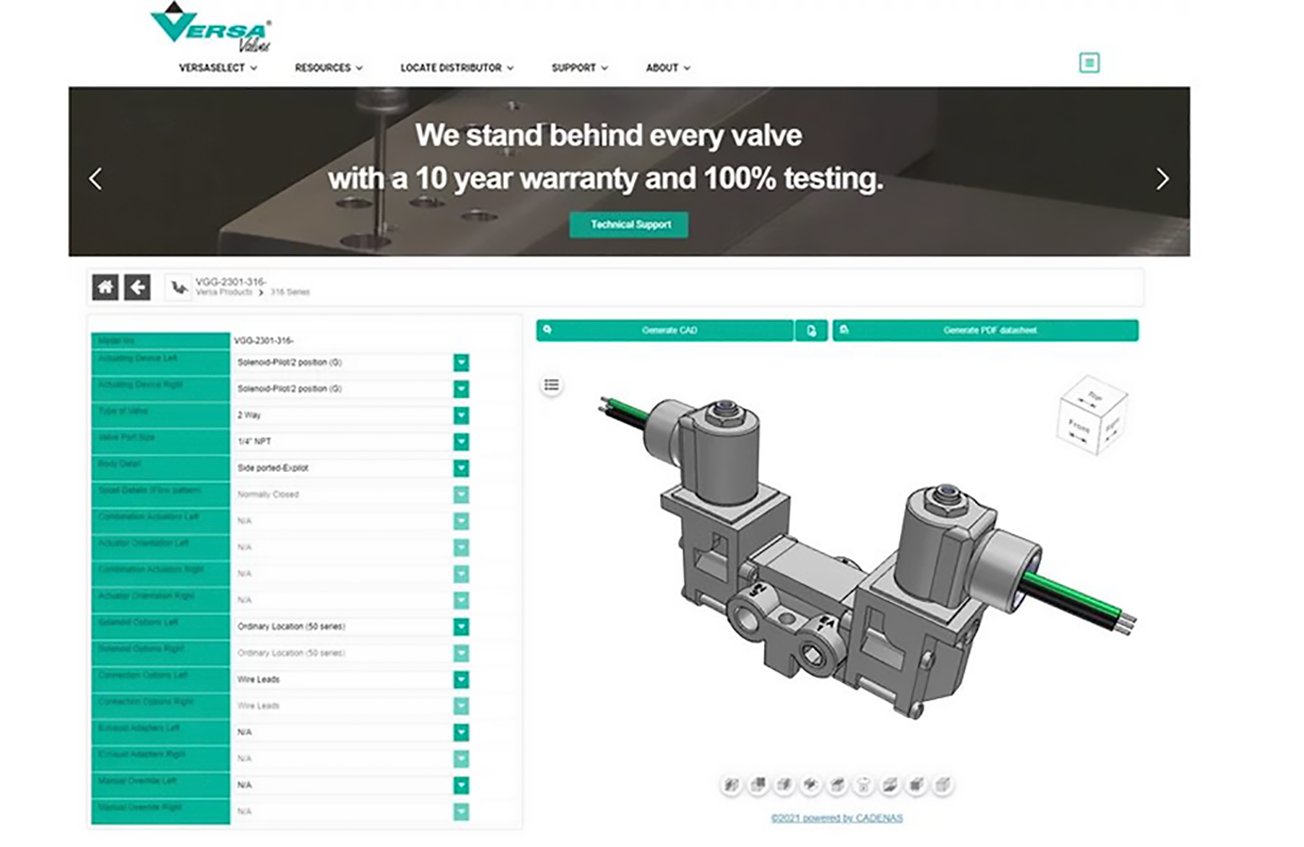Open the Connection Options Left dropdown
The height and width of the screenshot is (847, 1304).
click(460, 678)
